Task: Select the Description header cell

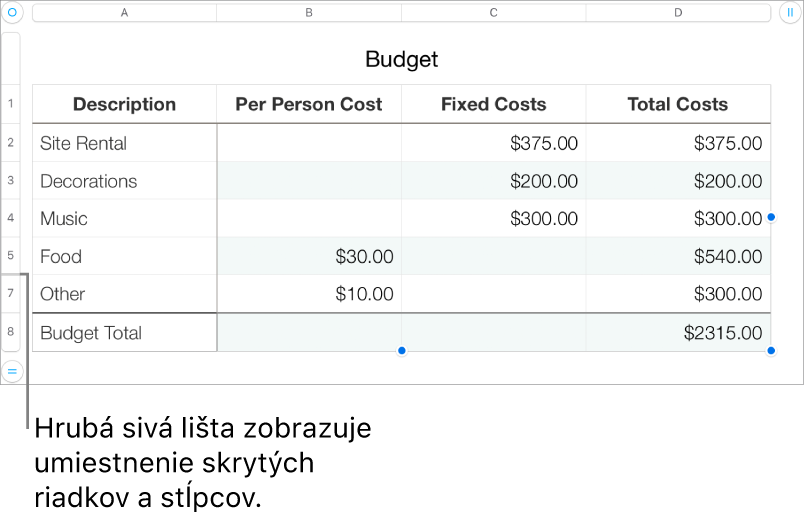Action: pos(124,104)
